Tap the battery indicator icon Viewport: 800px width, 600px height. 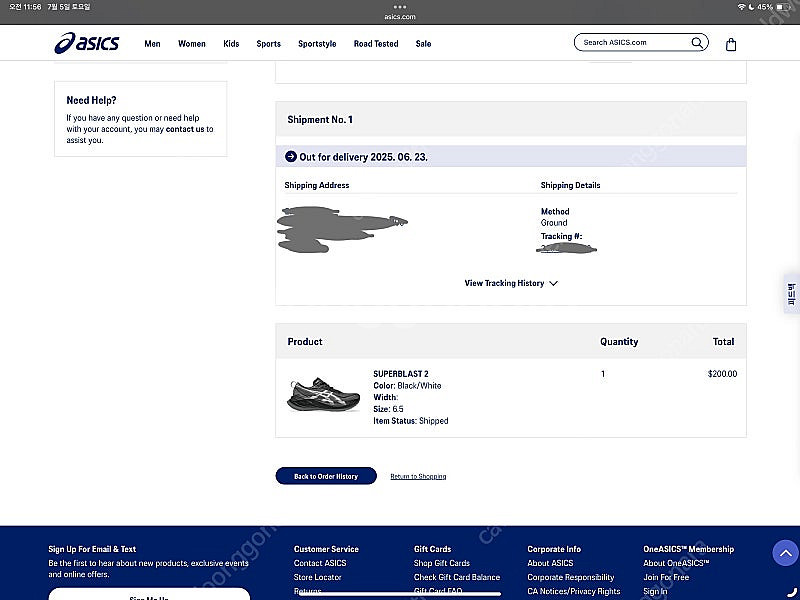784,7
